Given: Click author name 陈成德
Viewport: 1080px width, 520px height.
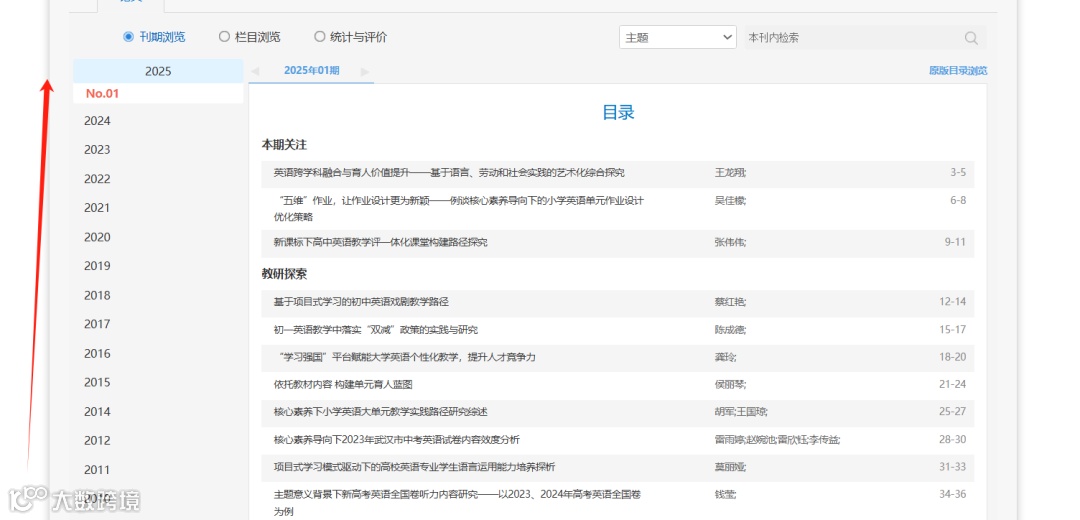Looking at the screenshot, I should pyautogui.click(x=730, y=329).
